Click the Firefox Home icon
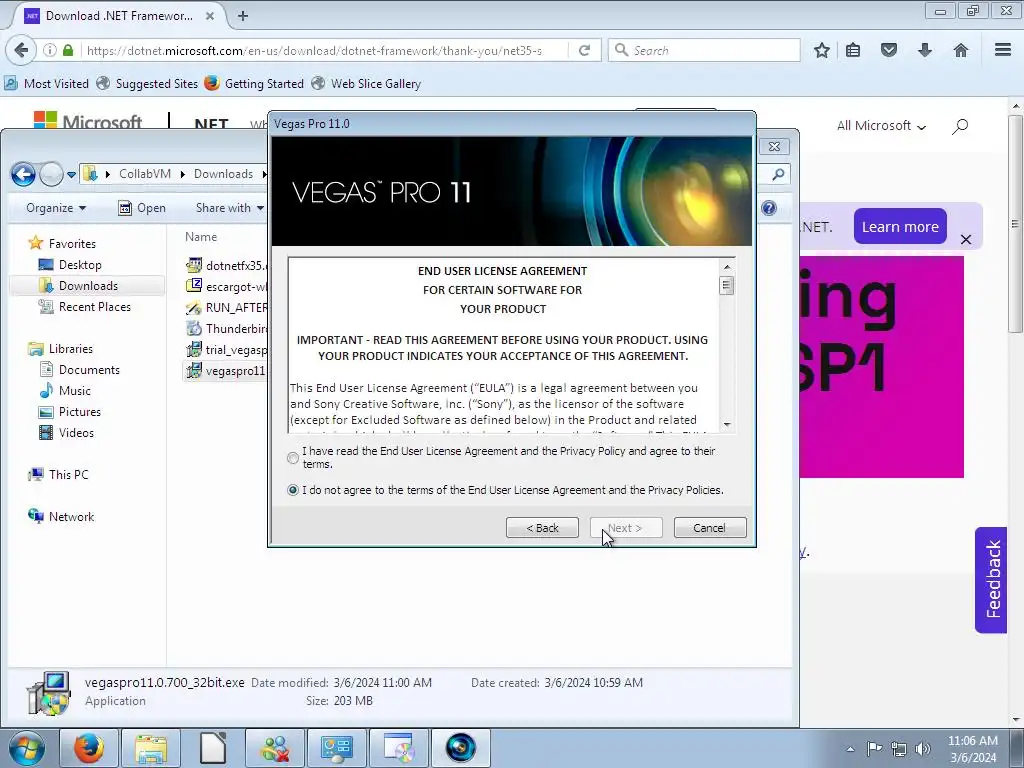 click(x=961, y=50)
